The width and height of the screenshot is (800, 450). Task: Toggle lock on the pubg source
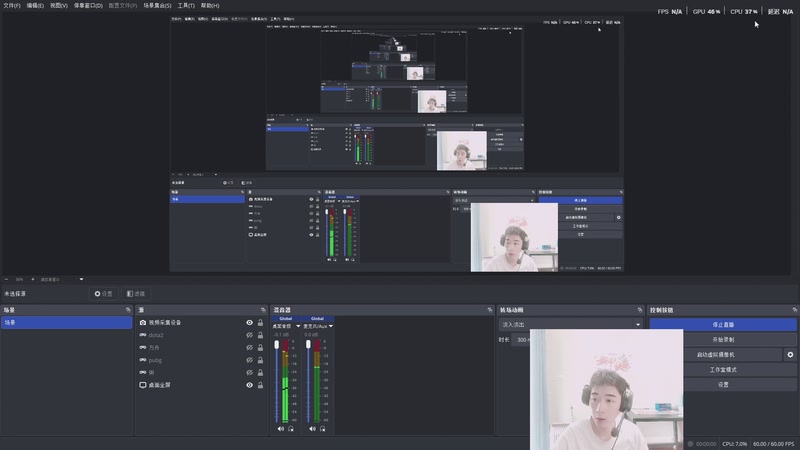(x=260, y=360)
